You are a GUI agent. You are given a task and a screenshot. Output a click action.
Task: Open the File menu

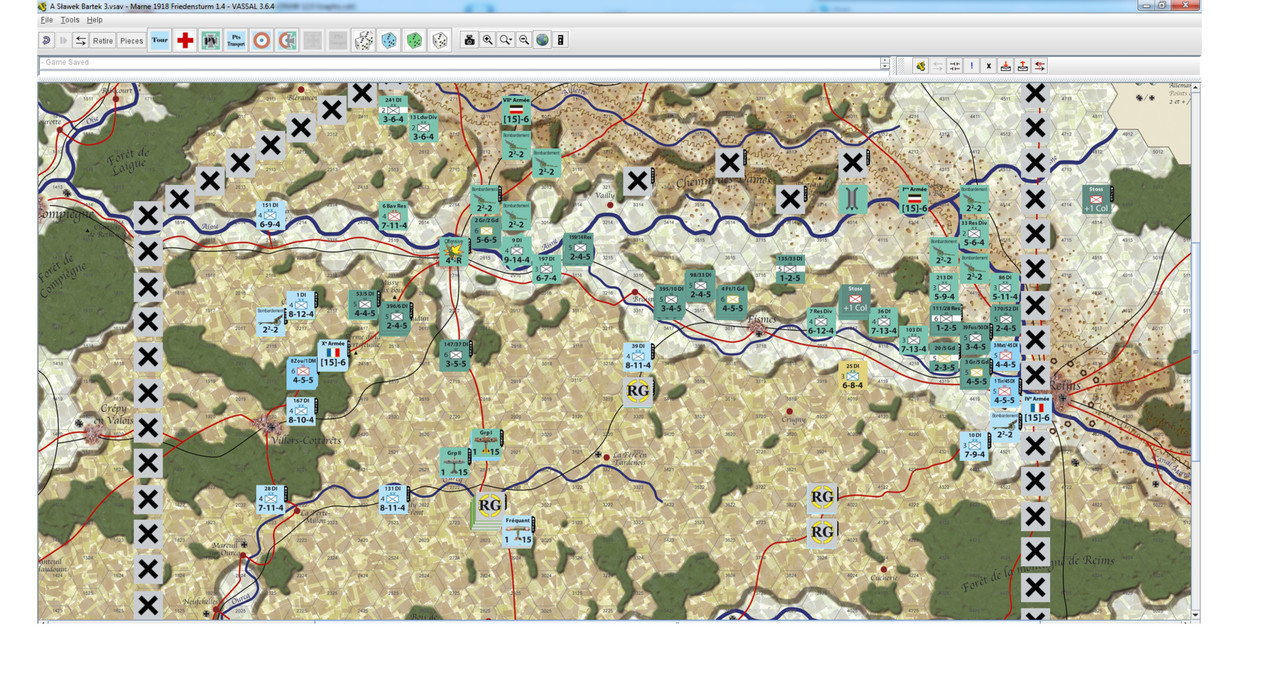coord(46,20)
